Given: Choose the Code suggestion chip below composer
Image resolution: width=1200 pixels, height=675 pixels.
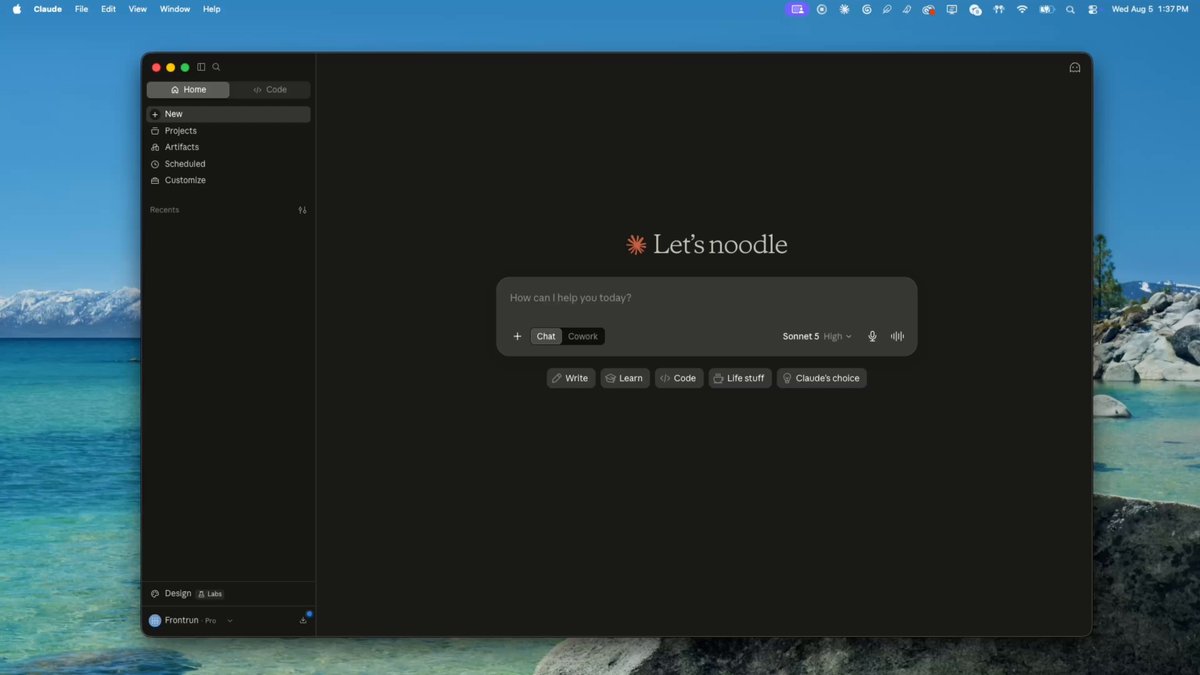Looking at the screenshot, I should (x=679, y=378).
